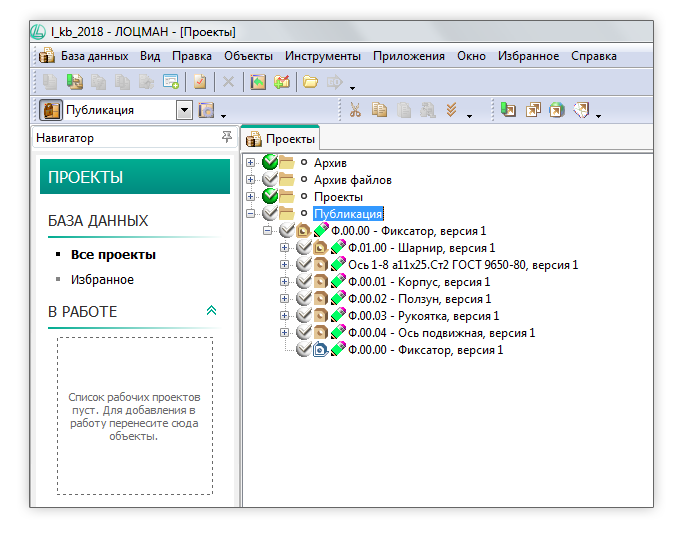The width and height of the screenshot is (680, 539).
Task: Click the folder icon of Архив файлов
Action: pyautogui.click(x=287, y=180)
